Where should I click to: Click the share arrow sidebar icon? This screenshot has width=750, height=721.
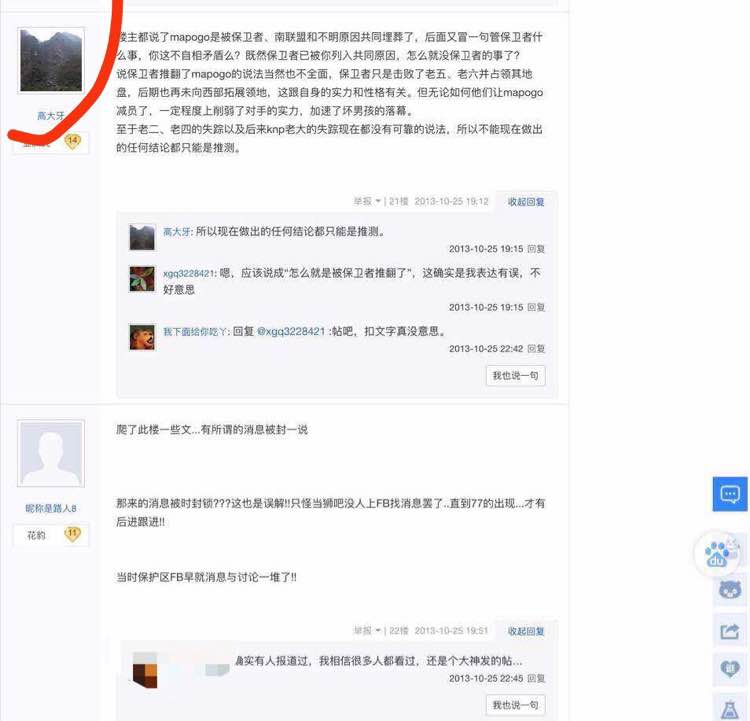point(730,632)
